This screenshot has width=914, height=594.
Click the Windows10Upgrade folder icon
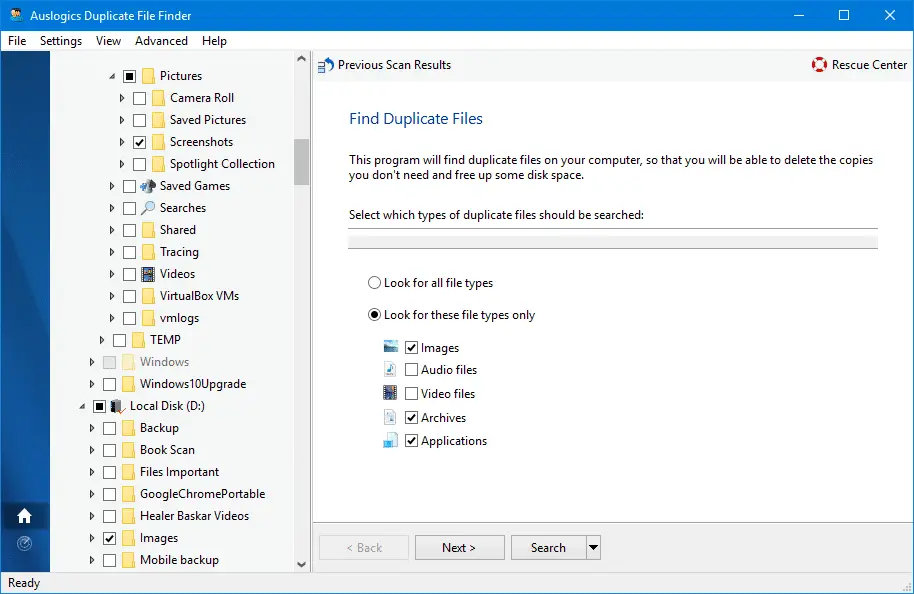point(129,384)
